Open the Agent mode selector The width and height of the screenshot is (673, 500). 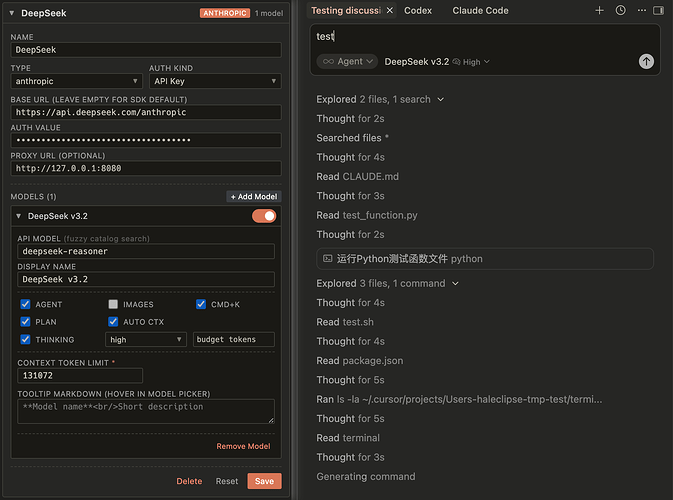coord(347,61)
